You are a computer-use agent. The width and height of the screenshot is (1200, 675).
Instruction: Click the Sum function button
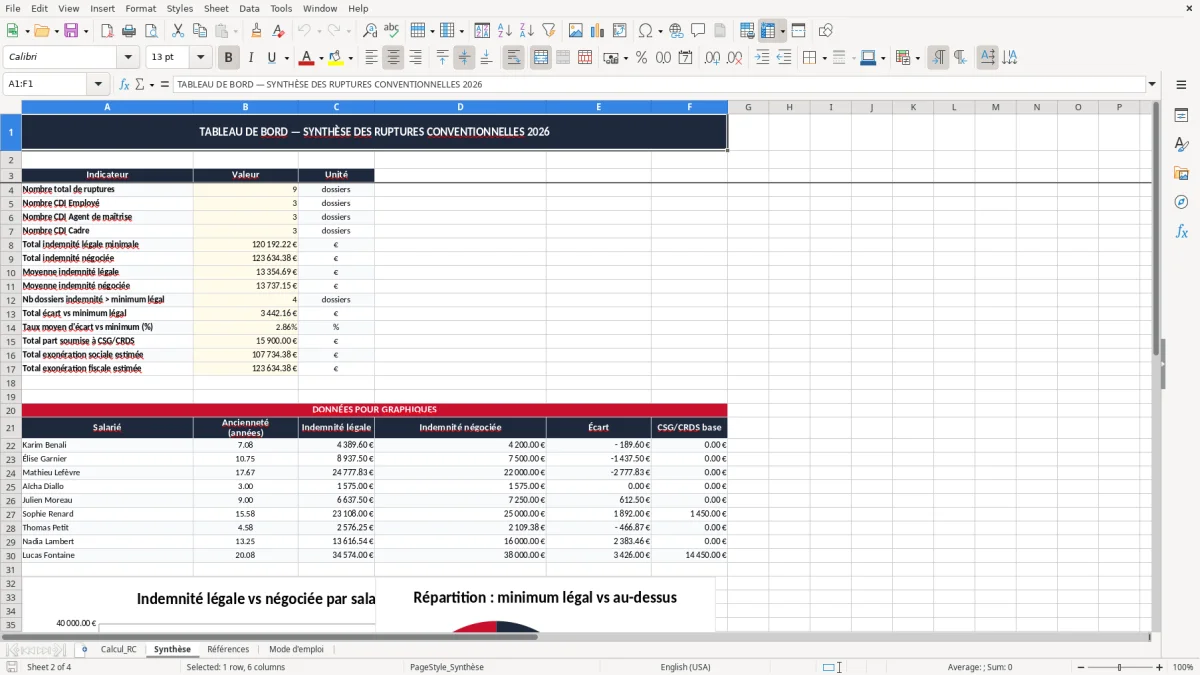pyautogui.click(x=139, y=85)
